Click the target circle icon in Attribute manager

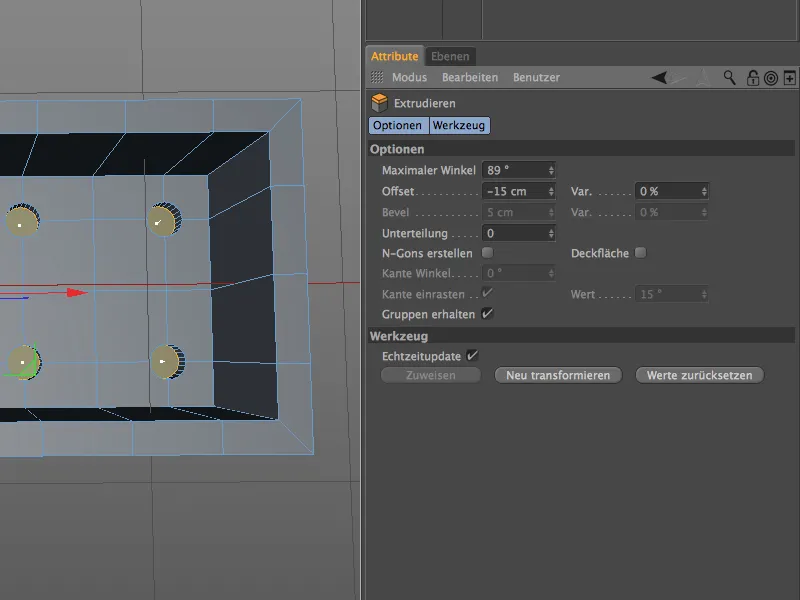coord(771,78)
